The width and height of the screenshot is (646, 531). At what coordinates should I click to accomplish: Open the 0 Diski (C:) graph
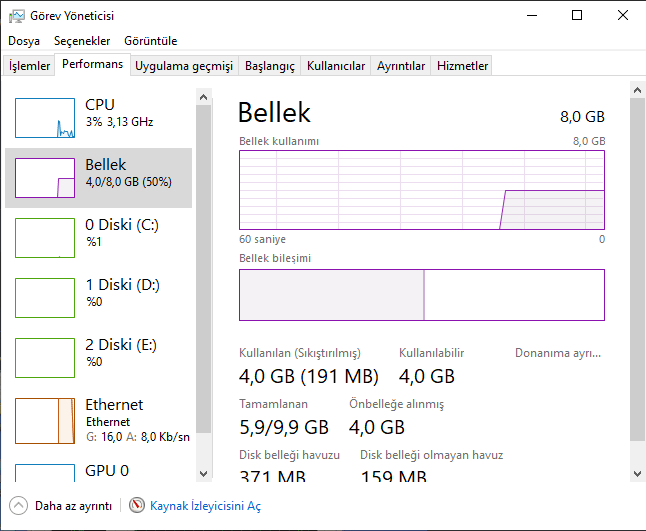point(45,238)
